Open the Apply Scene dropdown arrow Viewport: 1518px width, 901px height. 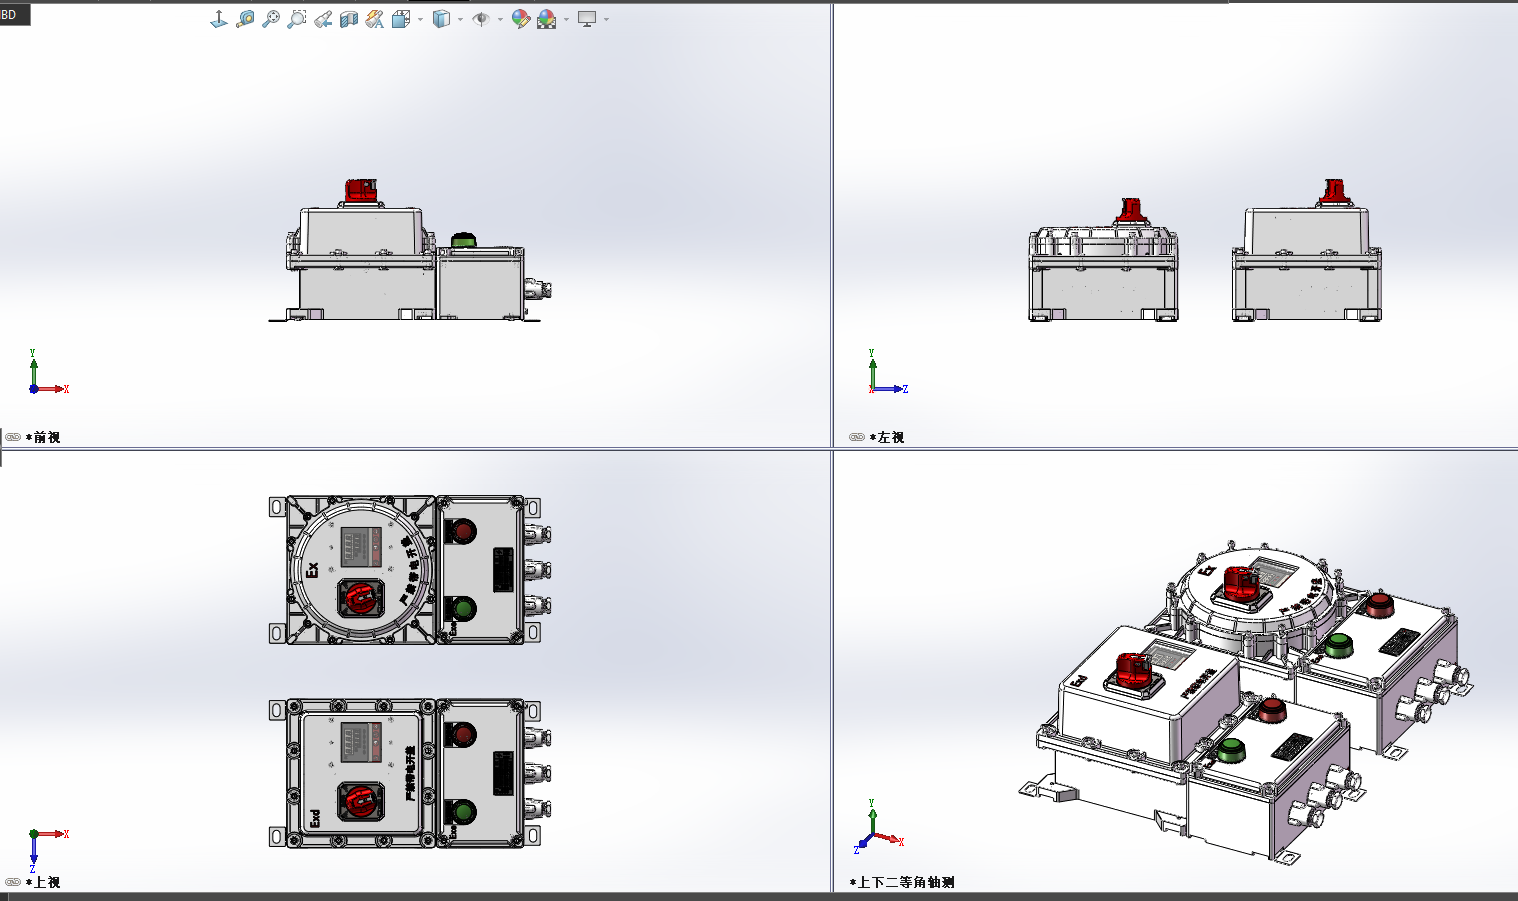point(566,19)
